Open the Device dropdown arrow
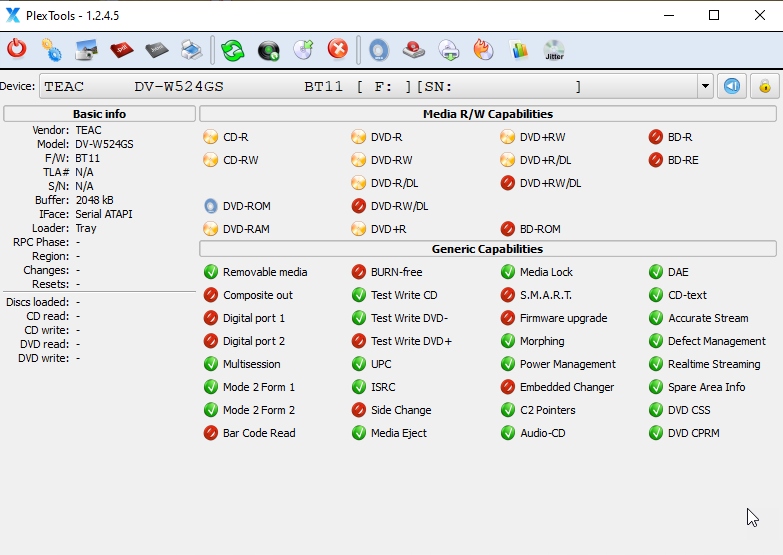 [705, 86]
